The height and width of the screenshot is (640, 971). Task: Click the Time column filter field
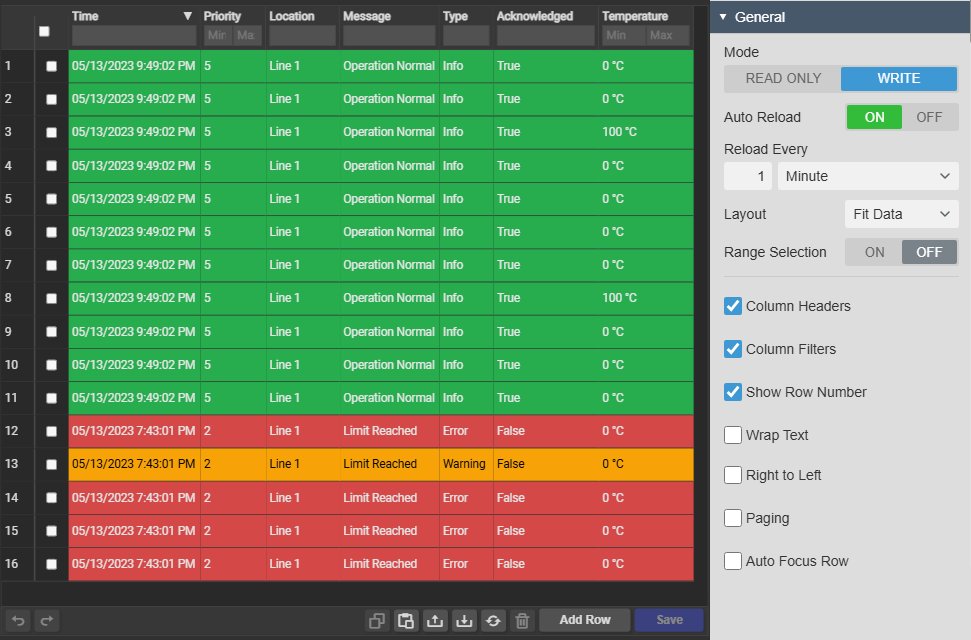[134, 35]
